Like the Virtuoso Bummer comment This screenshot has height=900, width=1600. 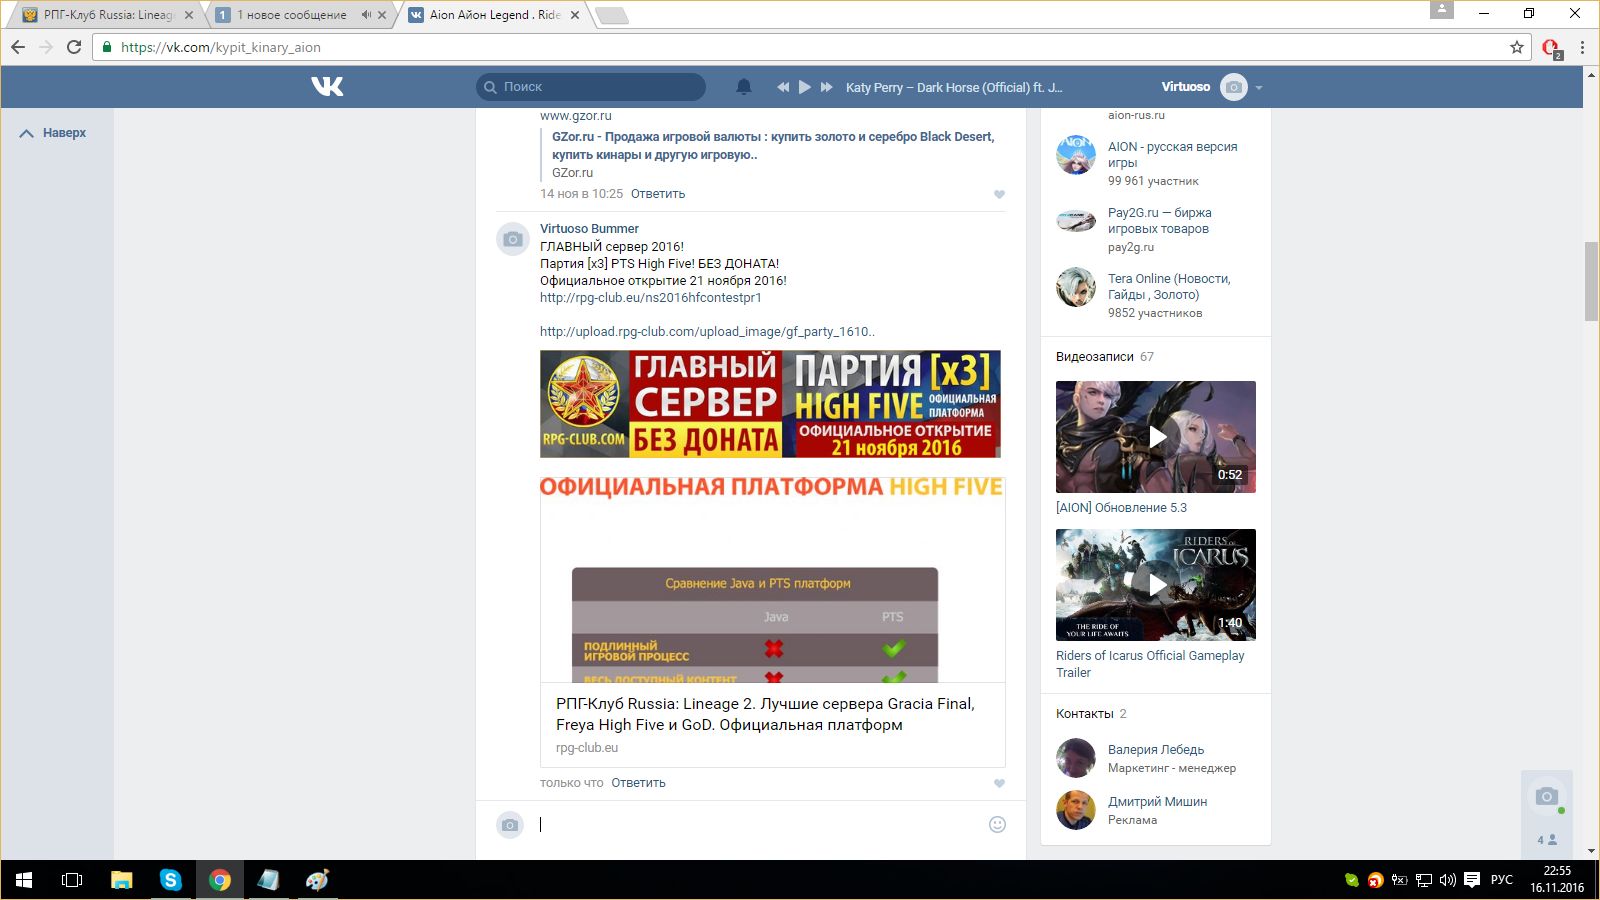point(999,784)
